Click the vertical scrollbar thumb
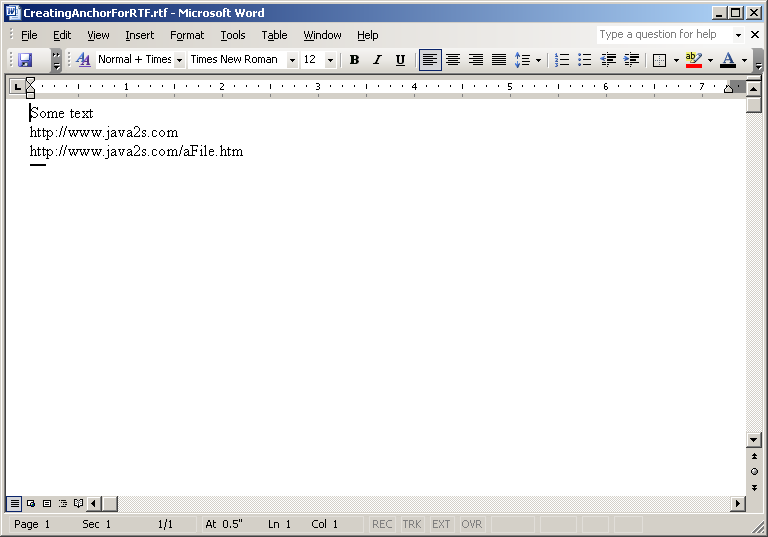This screenshot has height=537, width=768. tap(754, 105)
